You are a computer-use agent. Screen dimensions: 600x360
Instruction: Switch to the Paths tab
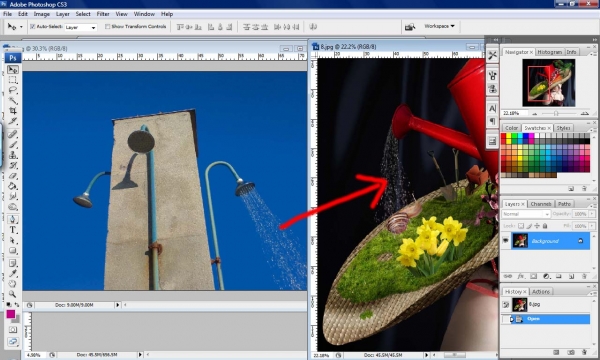[x=564, y=204]
